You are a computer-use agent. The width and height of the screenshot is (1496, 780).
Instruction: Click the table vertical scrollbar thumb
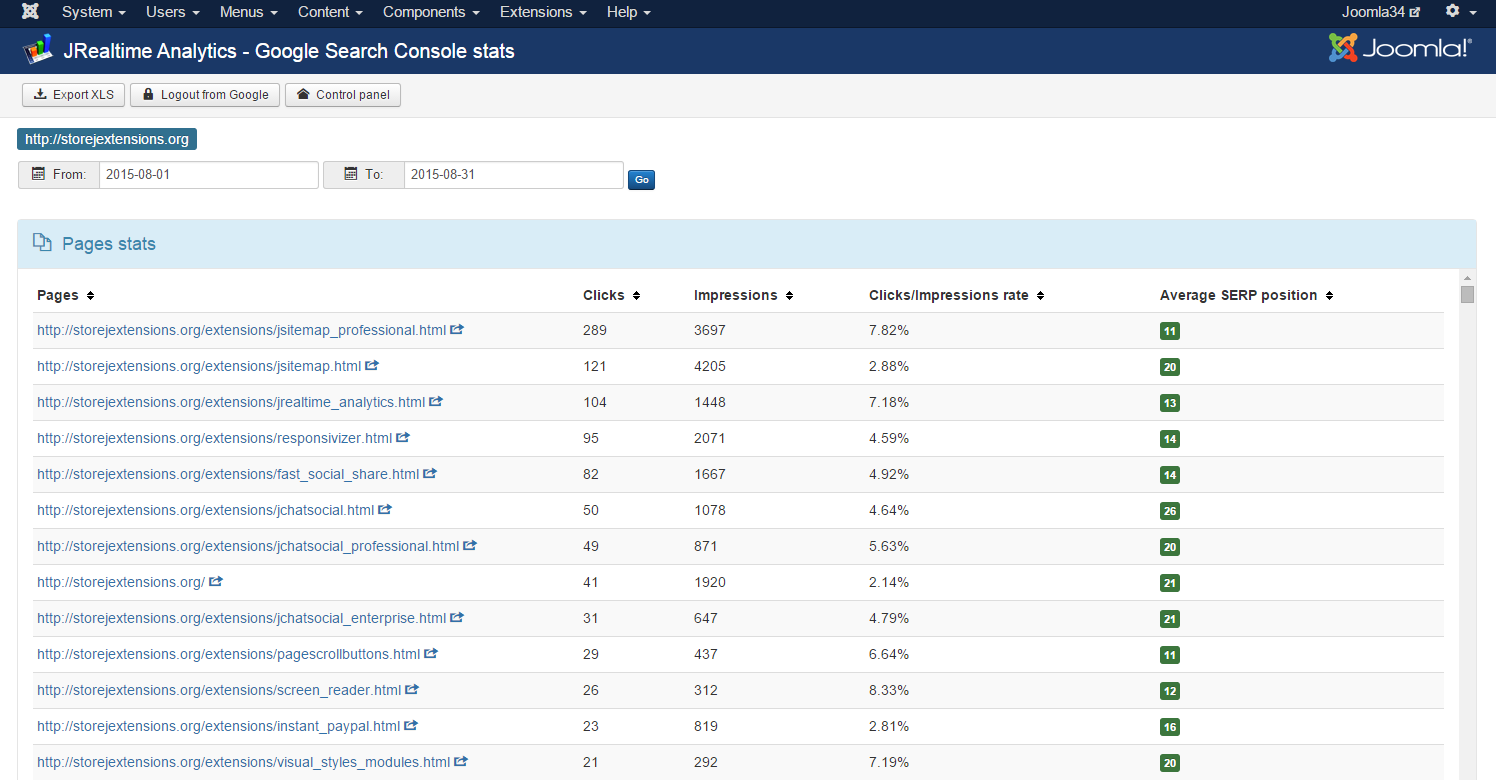[x=1467, y=294]
